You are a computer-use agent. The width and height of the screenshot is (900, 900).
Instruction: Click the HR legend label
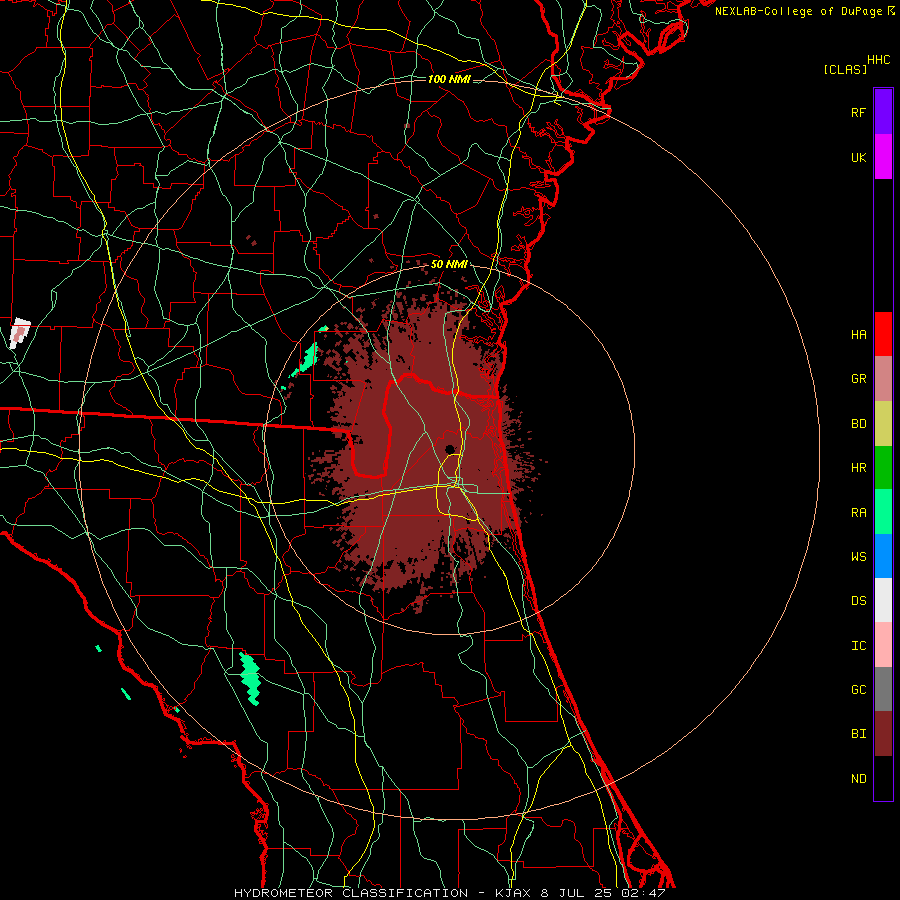(x=858, y=468)
